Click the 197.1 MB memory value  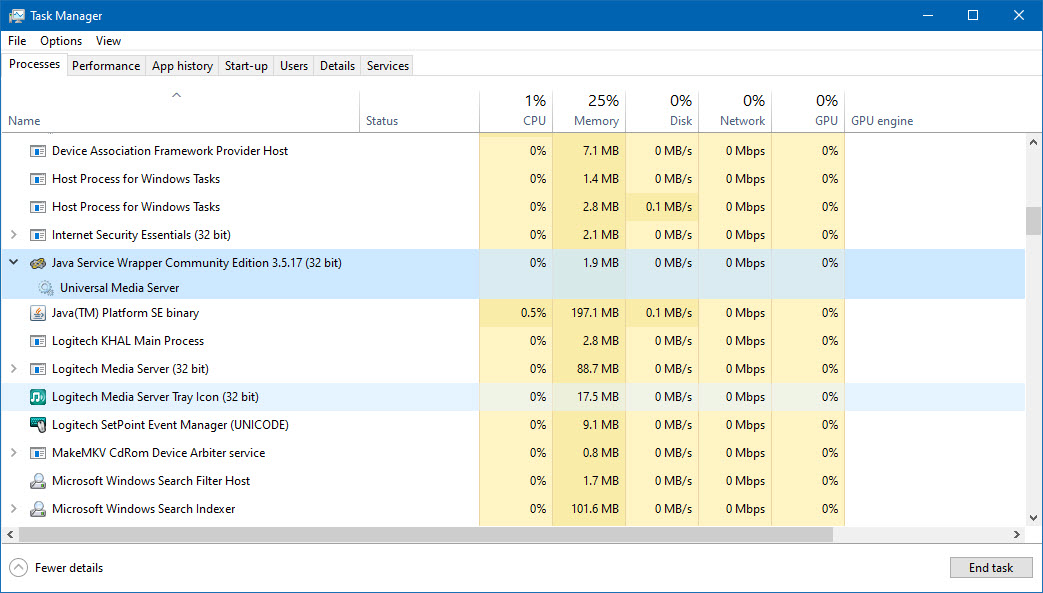click(595, 313)
